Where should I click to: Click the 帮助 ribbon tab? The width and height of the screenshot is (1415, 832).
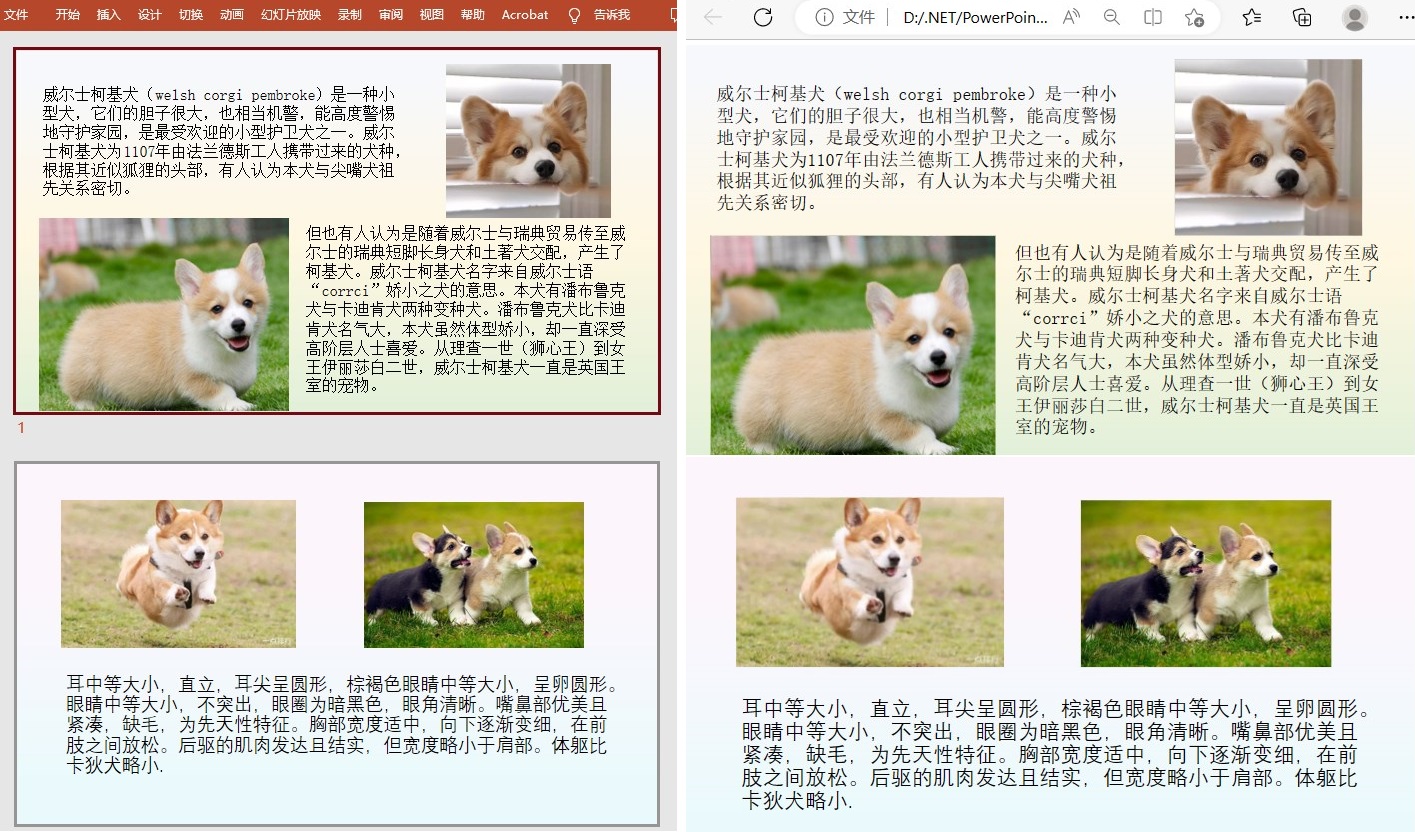472,15
